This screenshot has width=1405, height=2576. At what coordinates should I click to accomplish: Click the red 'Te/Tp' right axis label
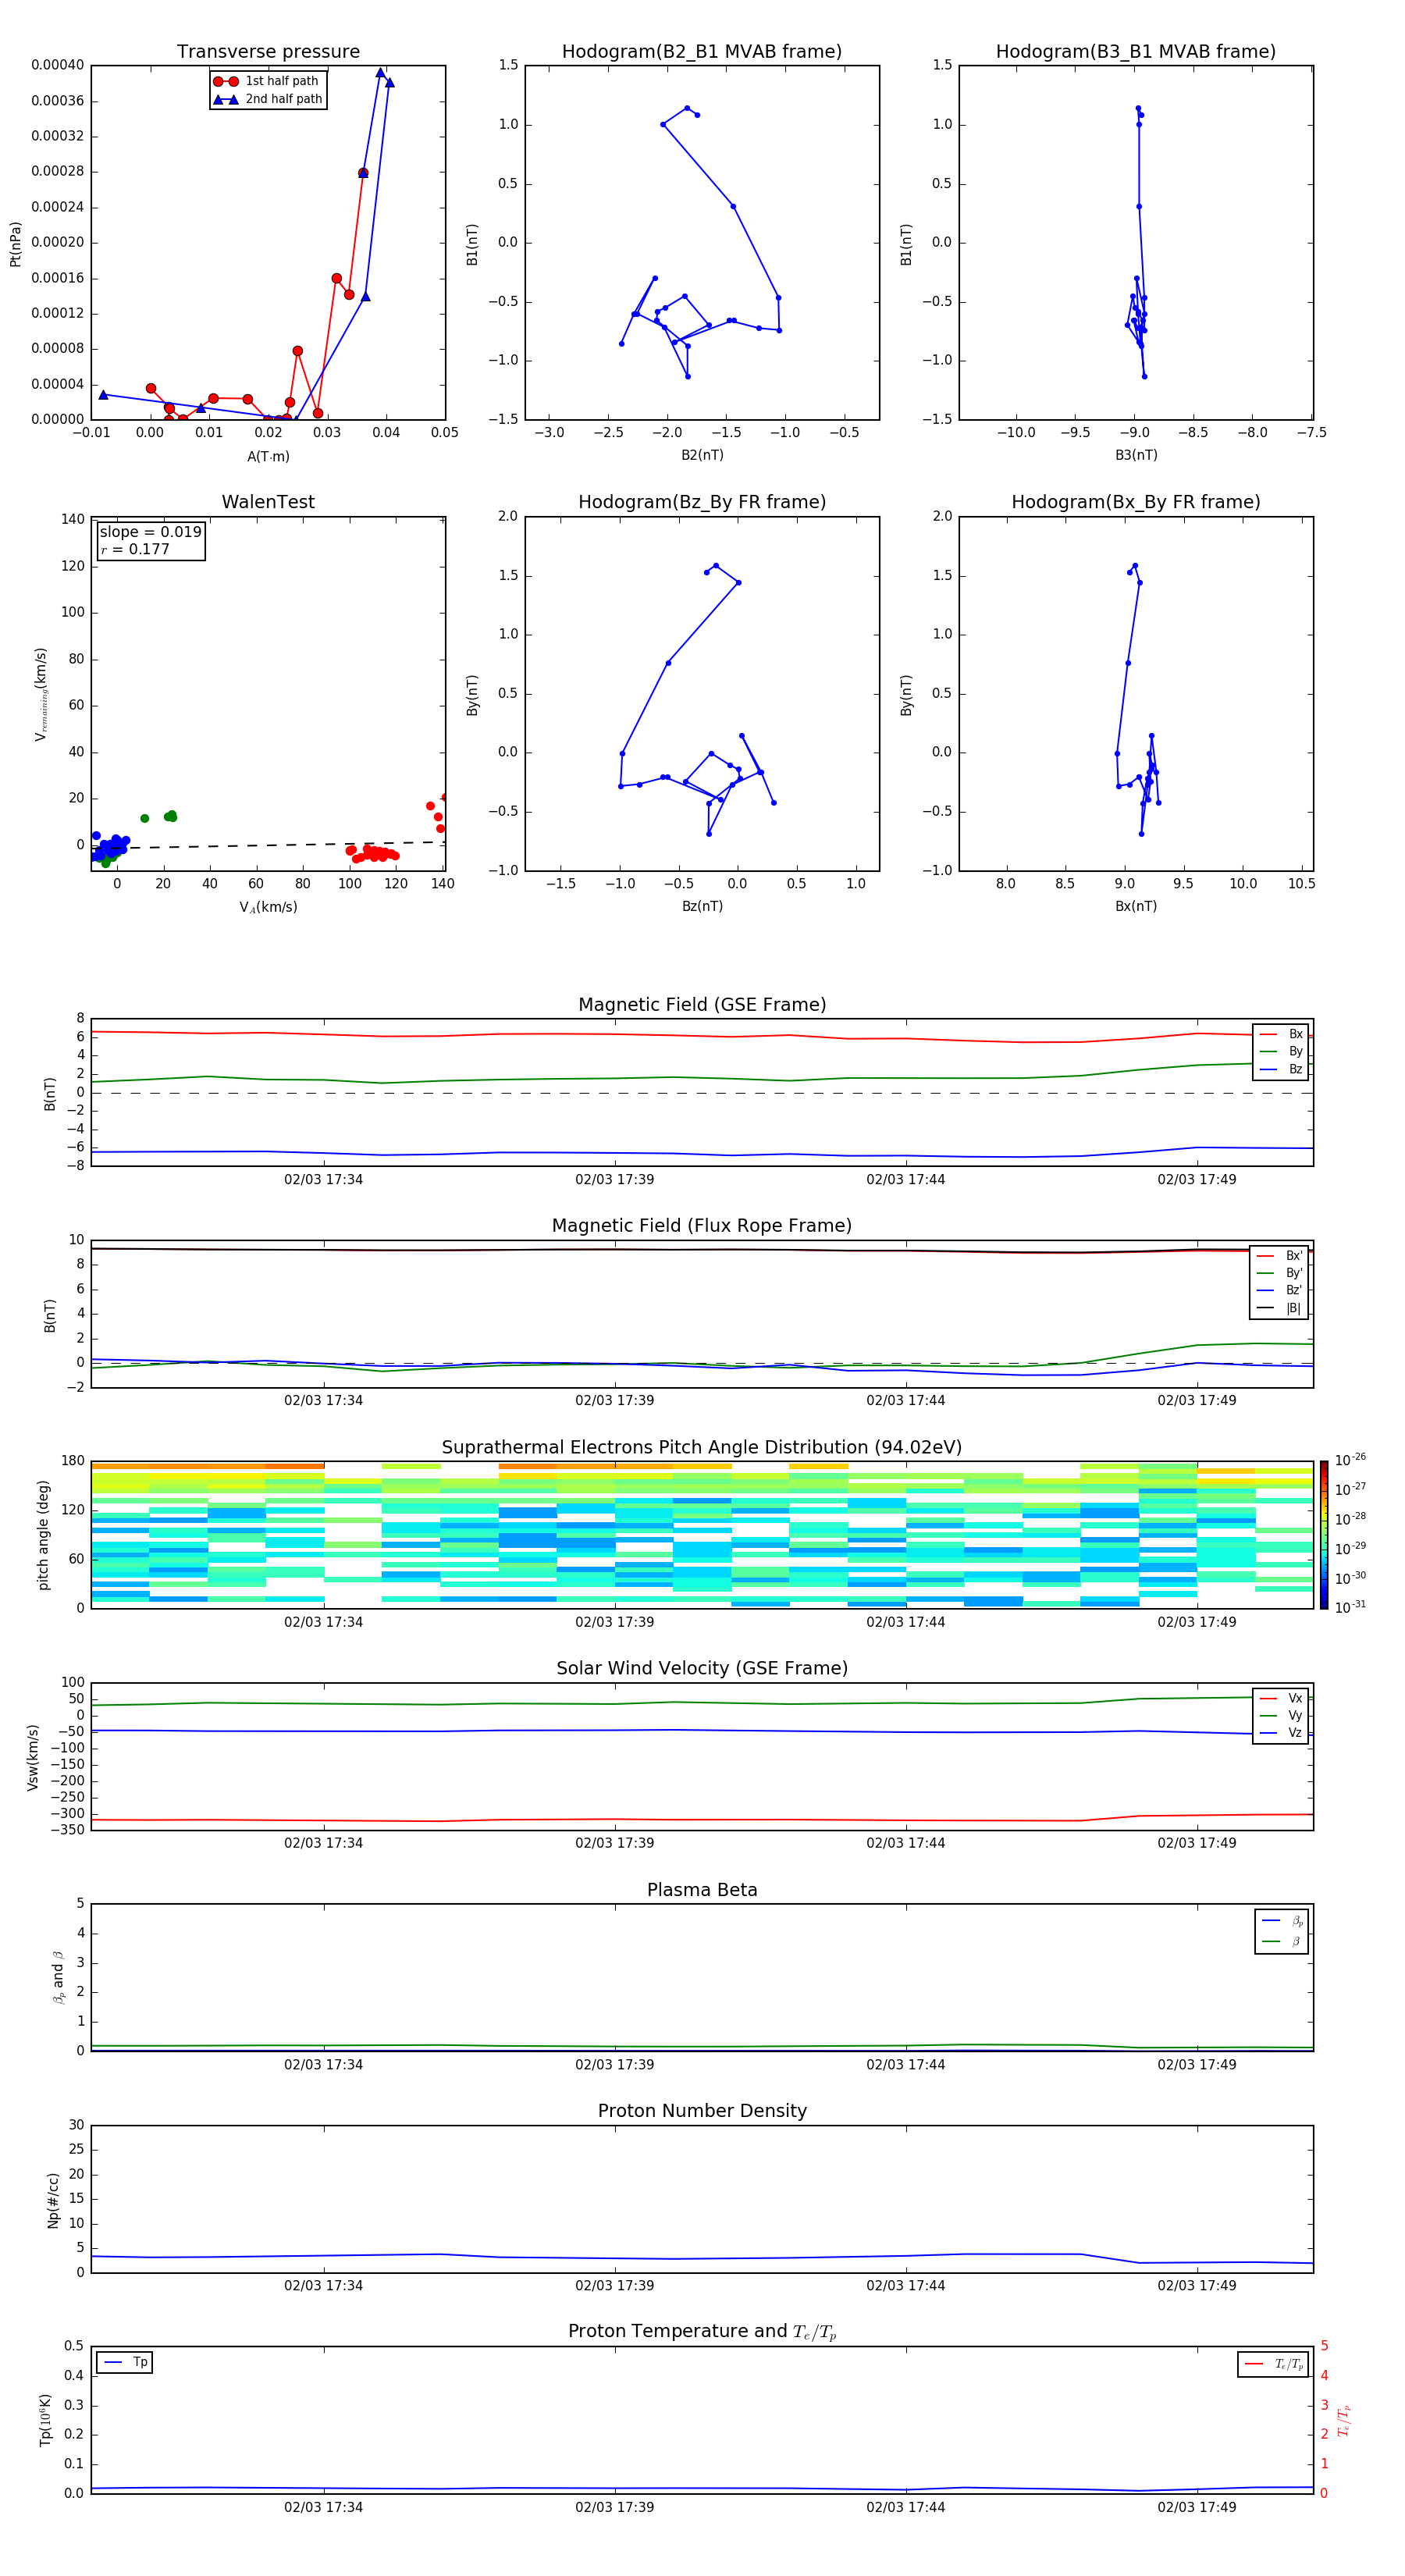point(1344,2420)
